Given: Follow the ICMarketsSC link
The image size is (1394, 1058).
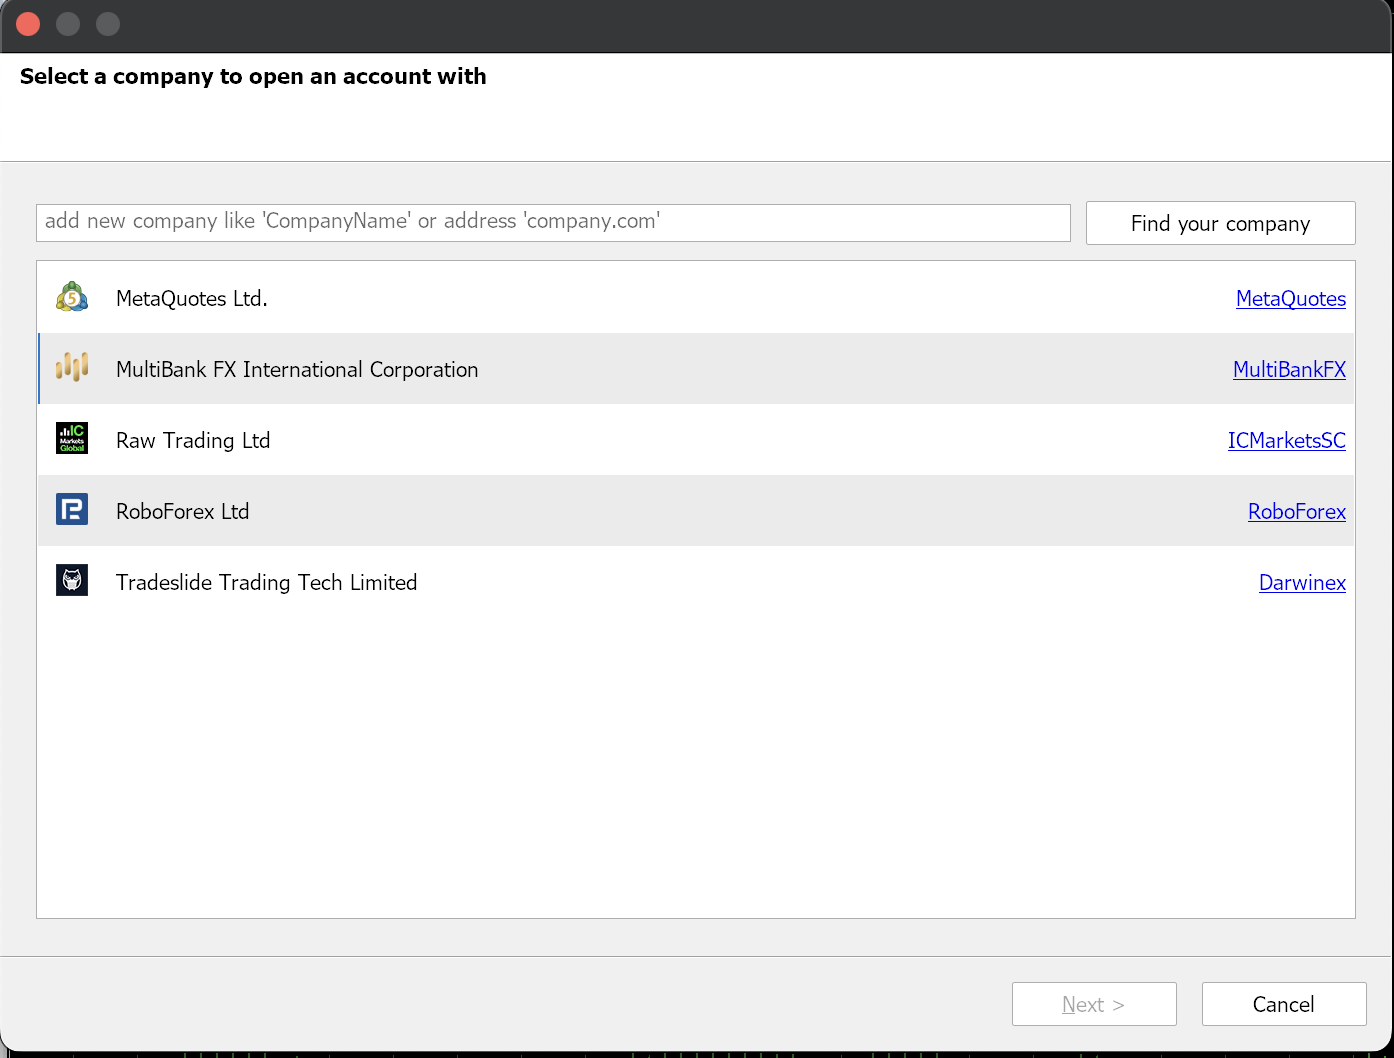Looking at the screenshot, I should 1286,441.
